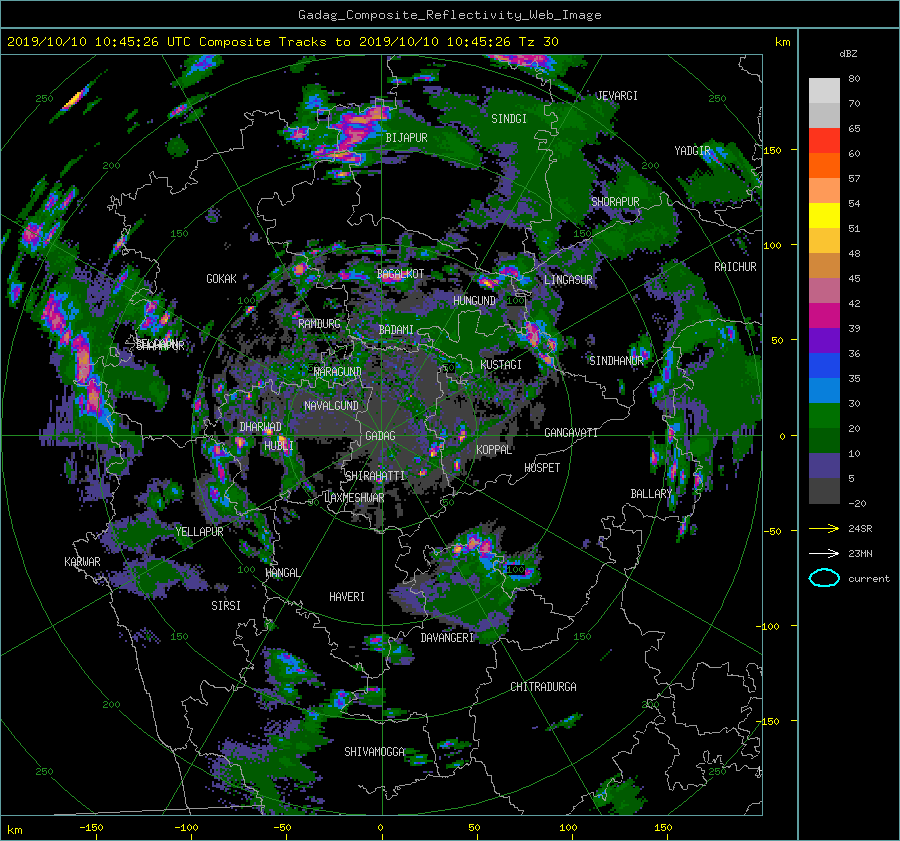Click the YELLAPUR city label
The width and height of the screenshot is (900, 841).
click(199, 532)
